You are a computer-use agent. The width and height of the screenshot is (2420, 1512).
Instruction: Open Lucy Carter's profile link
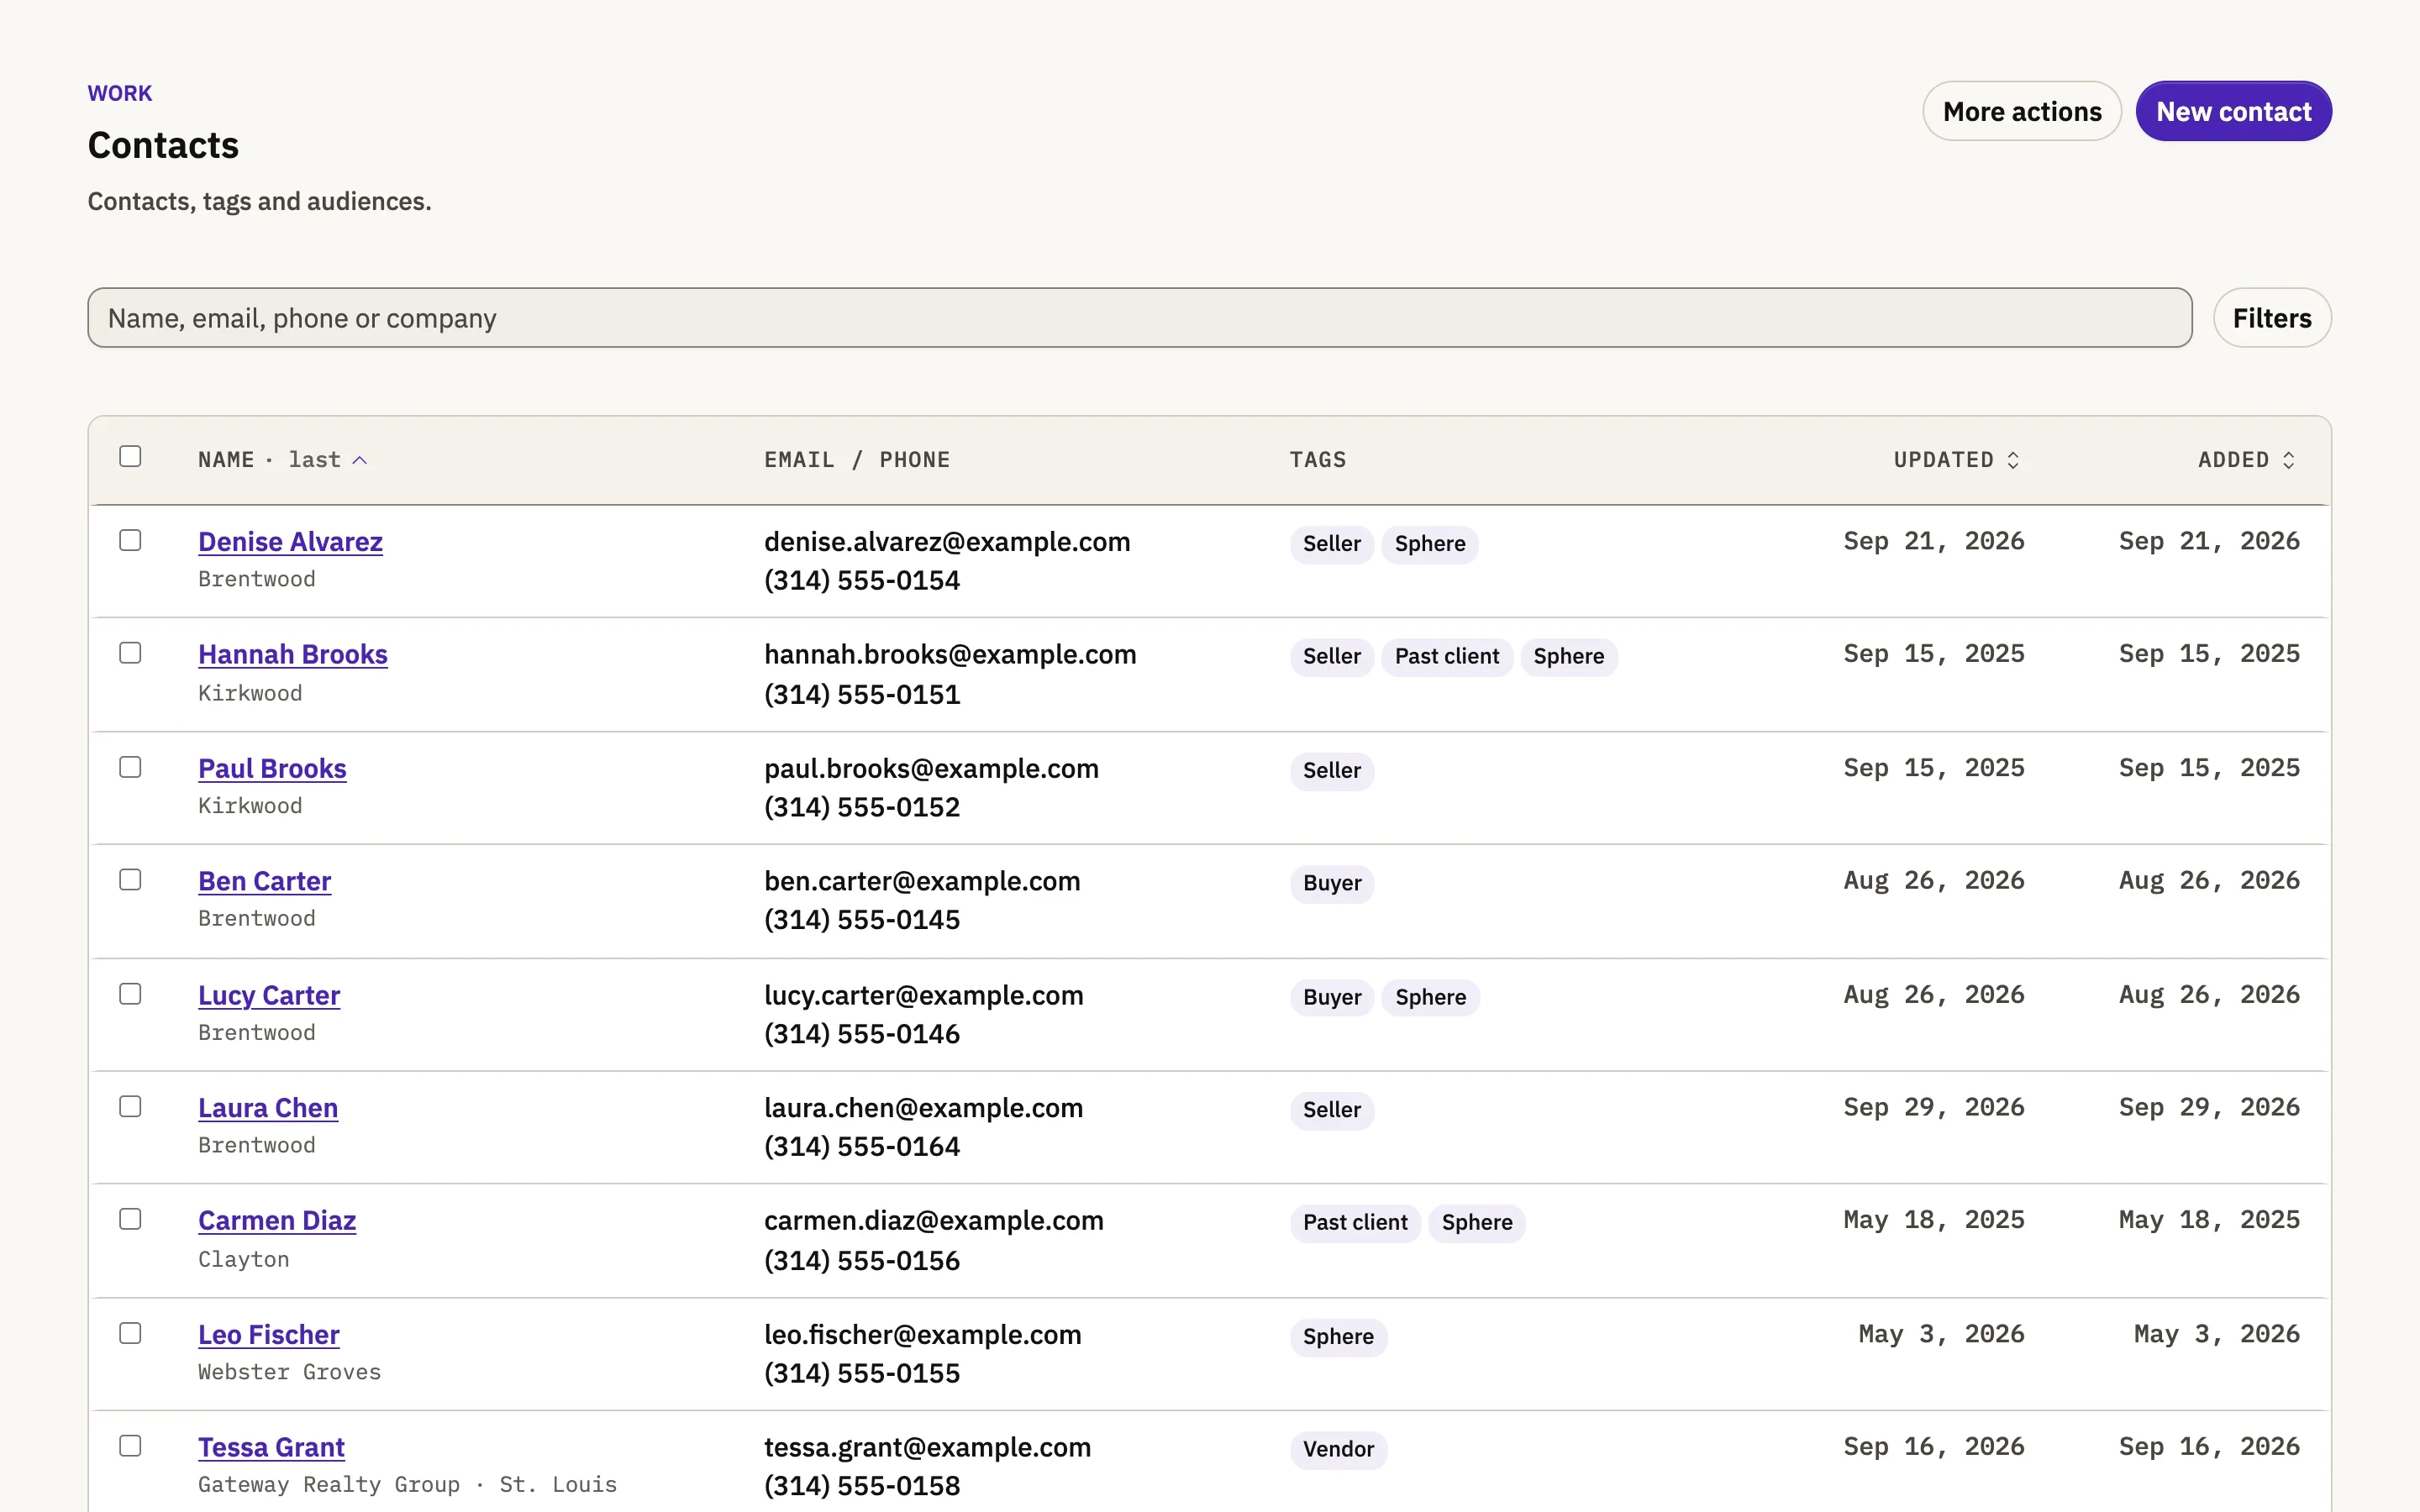click(269, 995)
